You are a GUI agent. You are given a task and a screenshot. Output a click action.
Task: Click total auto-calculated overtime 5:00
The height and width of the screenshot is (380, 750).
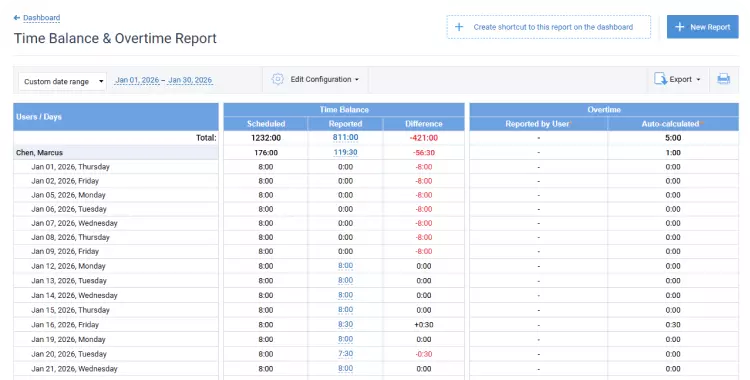click(x=673, y=138)
